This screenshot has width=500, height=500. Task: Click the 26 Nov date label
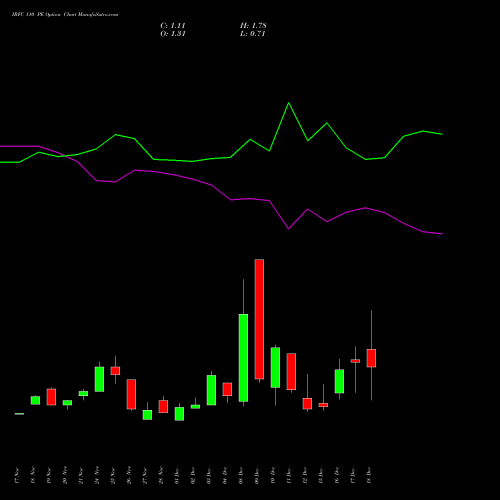129,476
